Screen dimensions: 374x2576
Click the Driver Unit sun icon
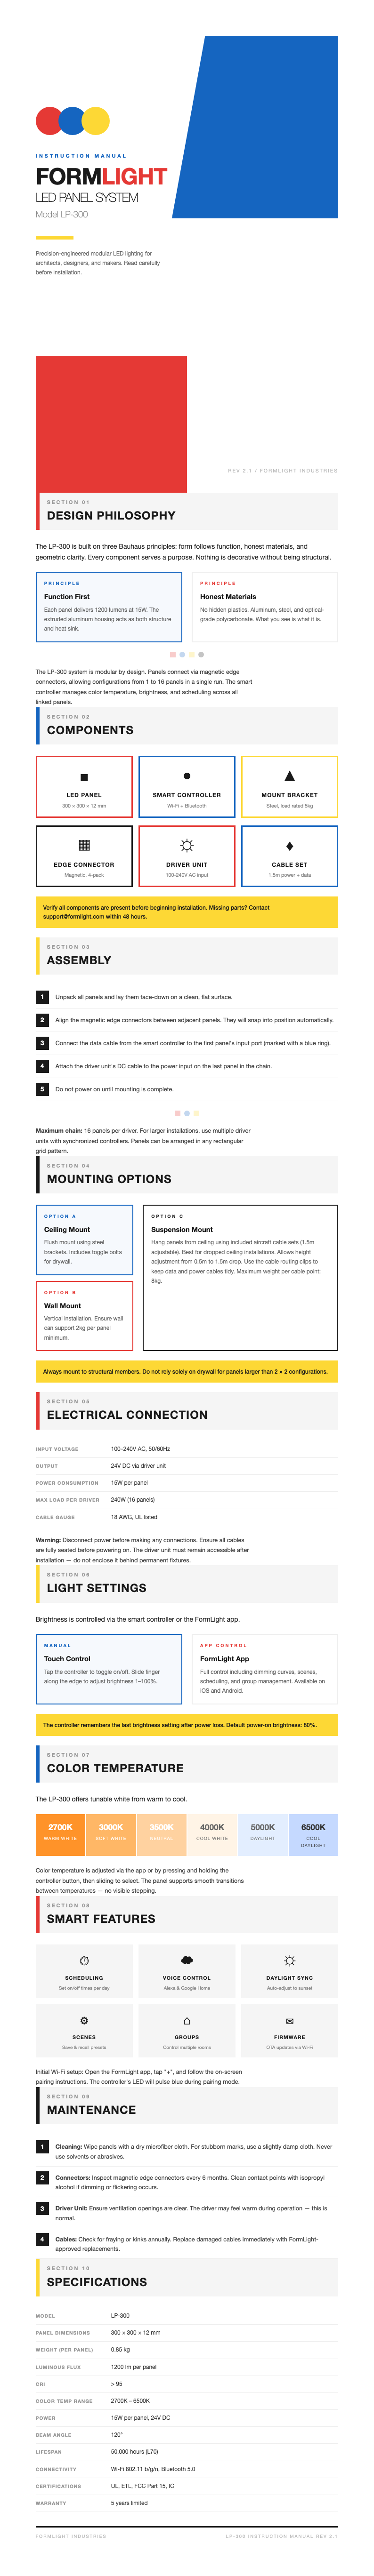187,845
